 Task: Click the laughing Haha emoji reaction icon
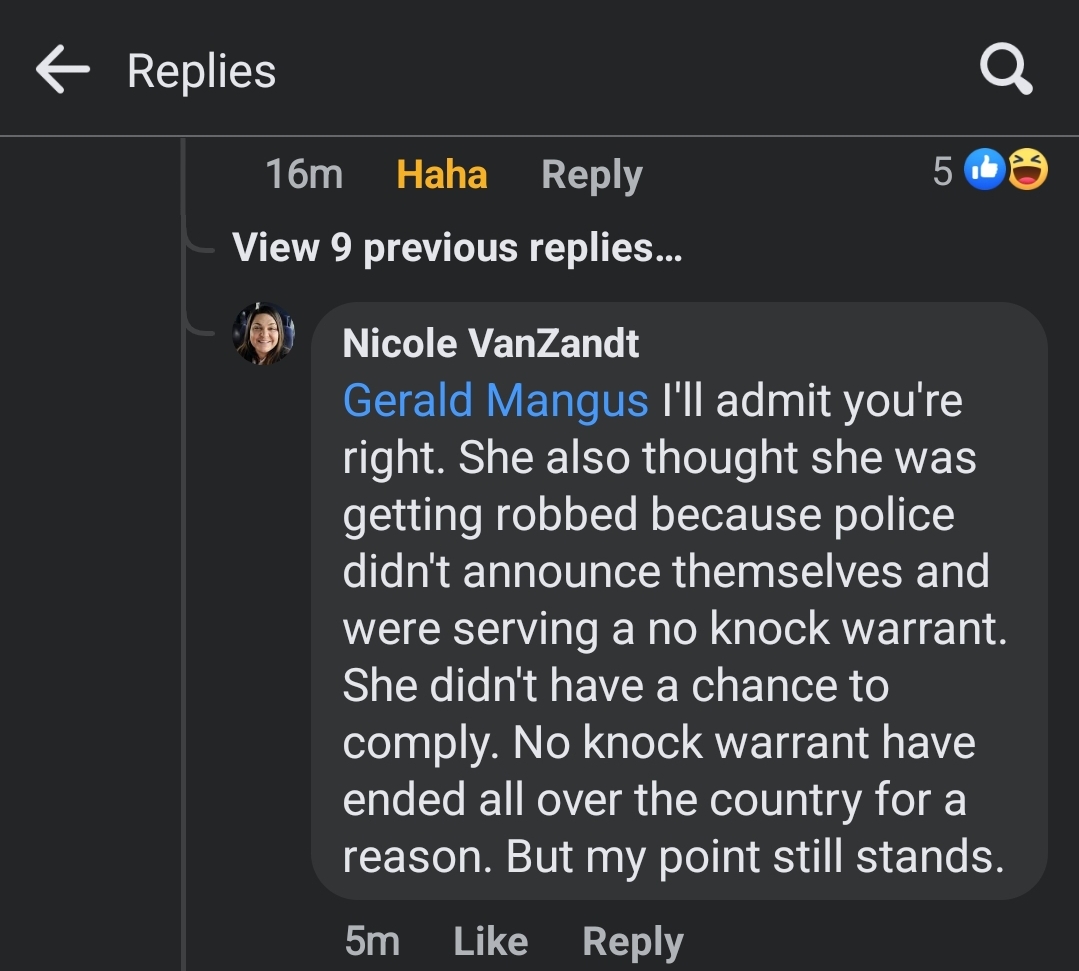(1028, 169)
